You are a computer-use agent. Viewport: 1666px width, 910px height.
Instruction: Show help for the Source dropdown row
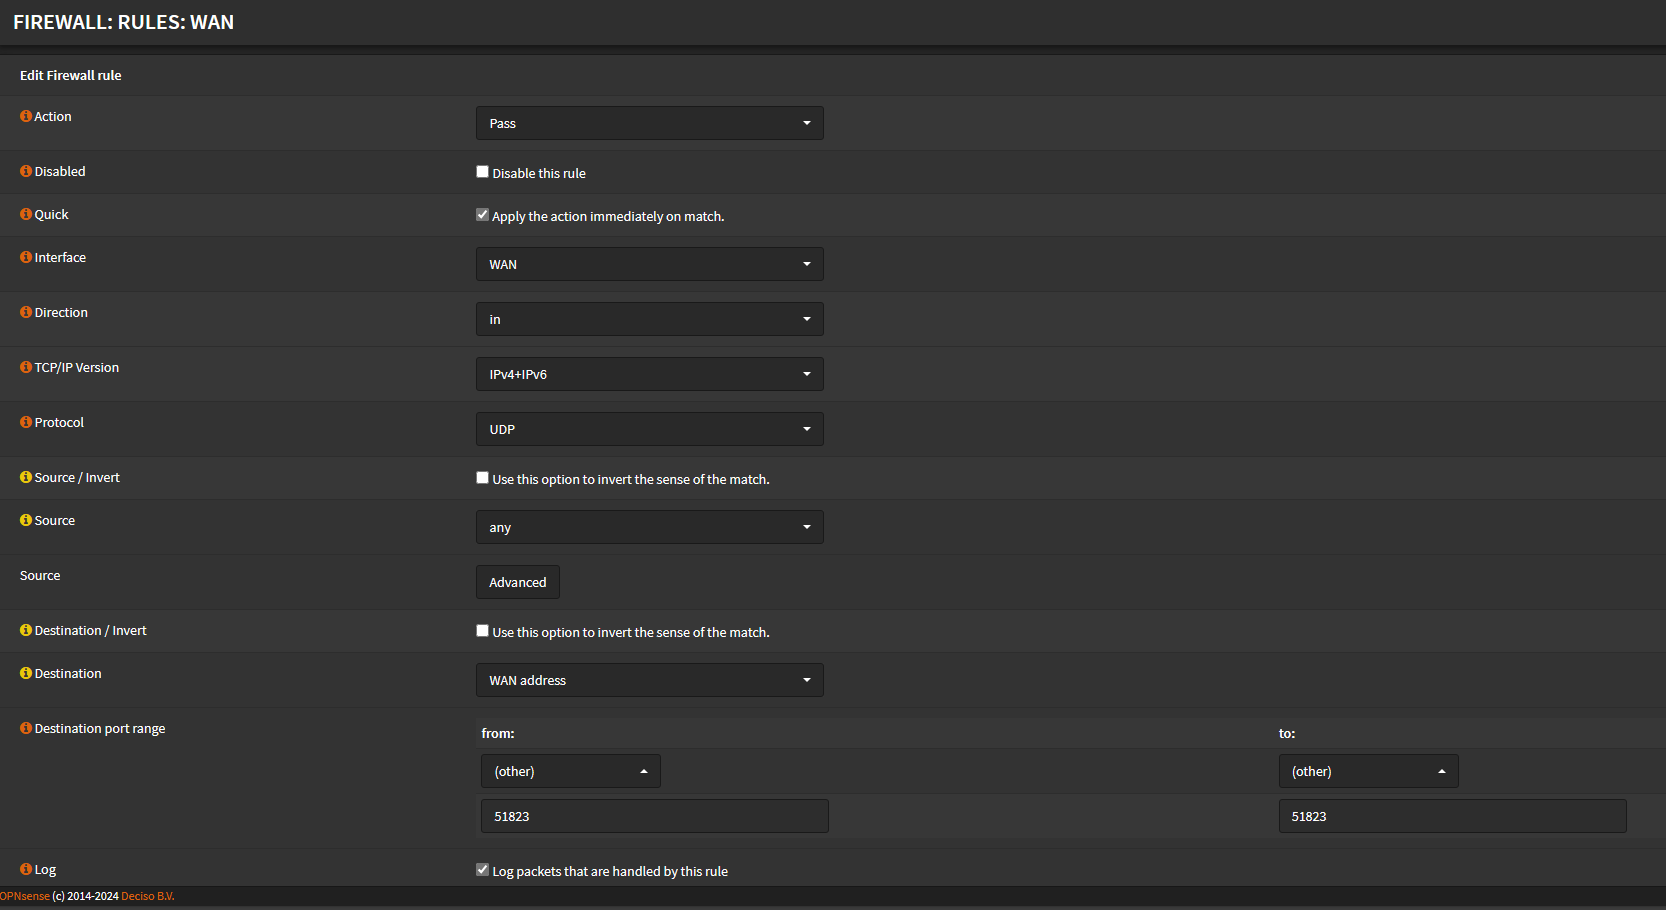[x=26, y=520]
